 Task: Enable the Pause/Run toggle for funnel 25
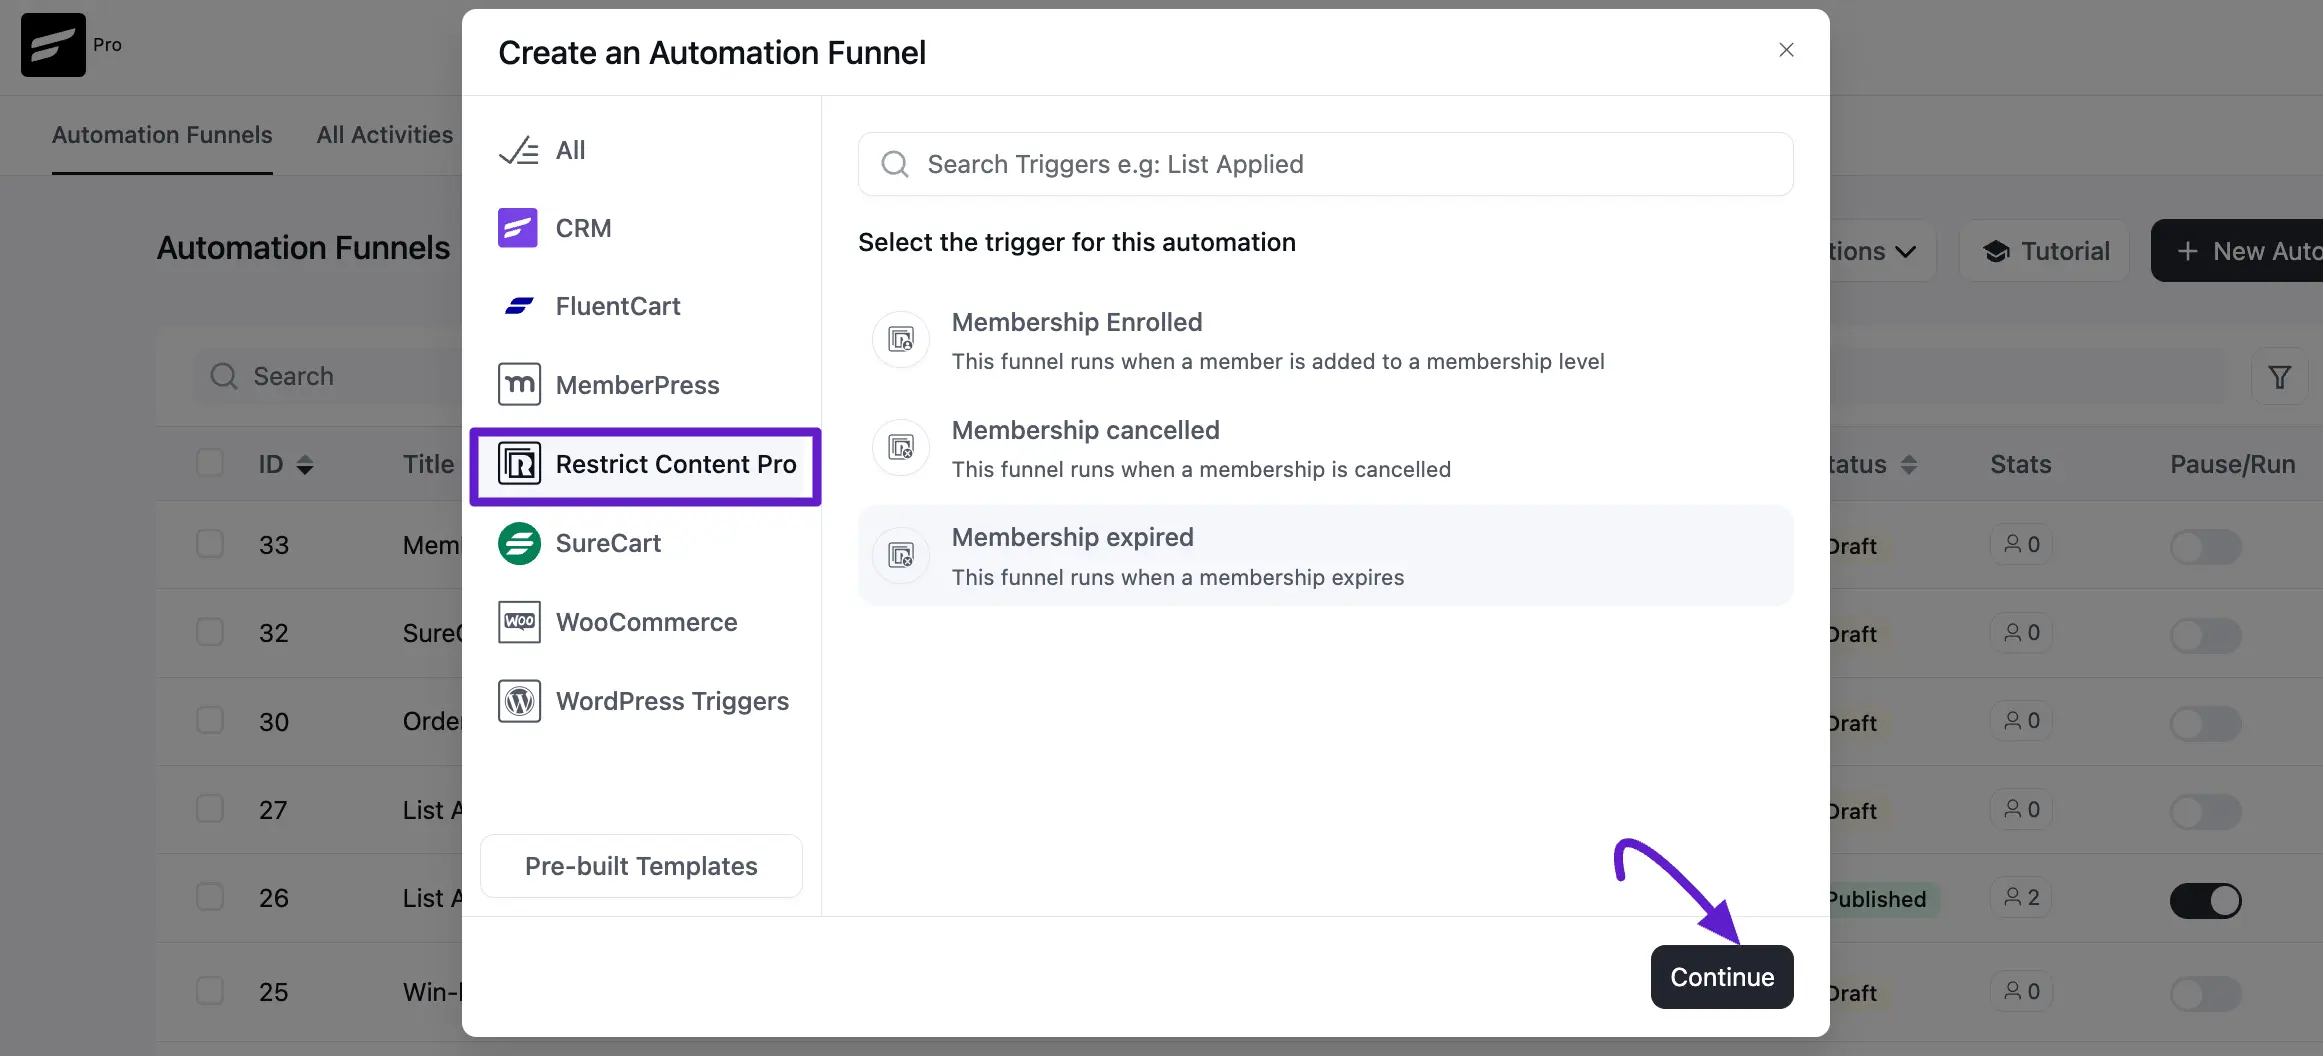click(2205, 994)
